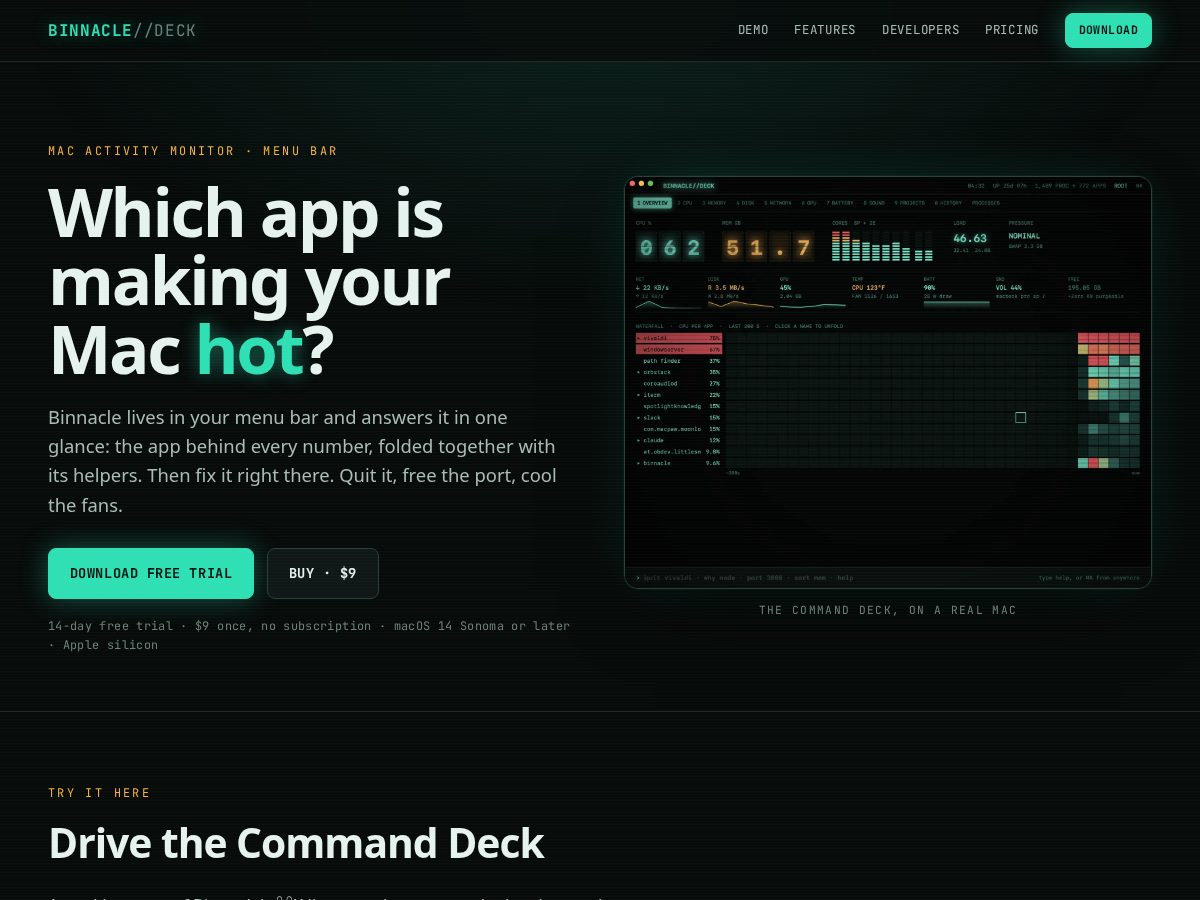Open the 8 SOUND tab in the deck

pyautogui.click(x=874, y=203)
